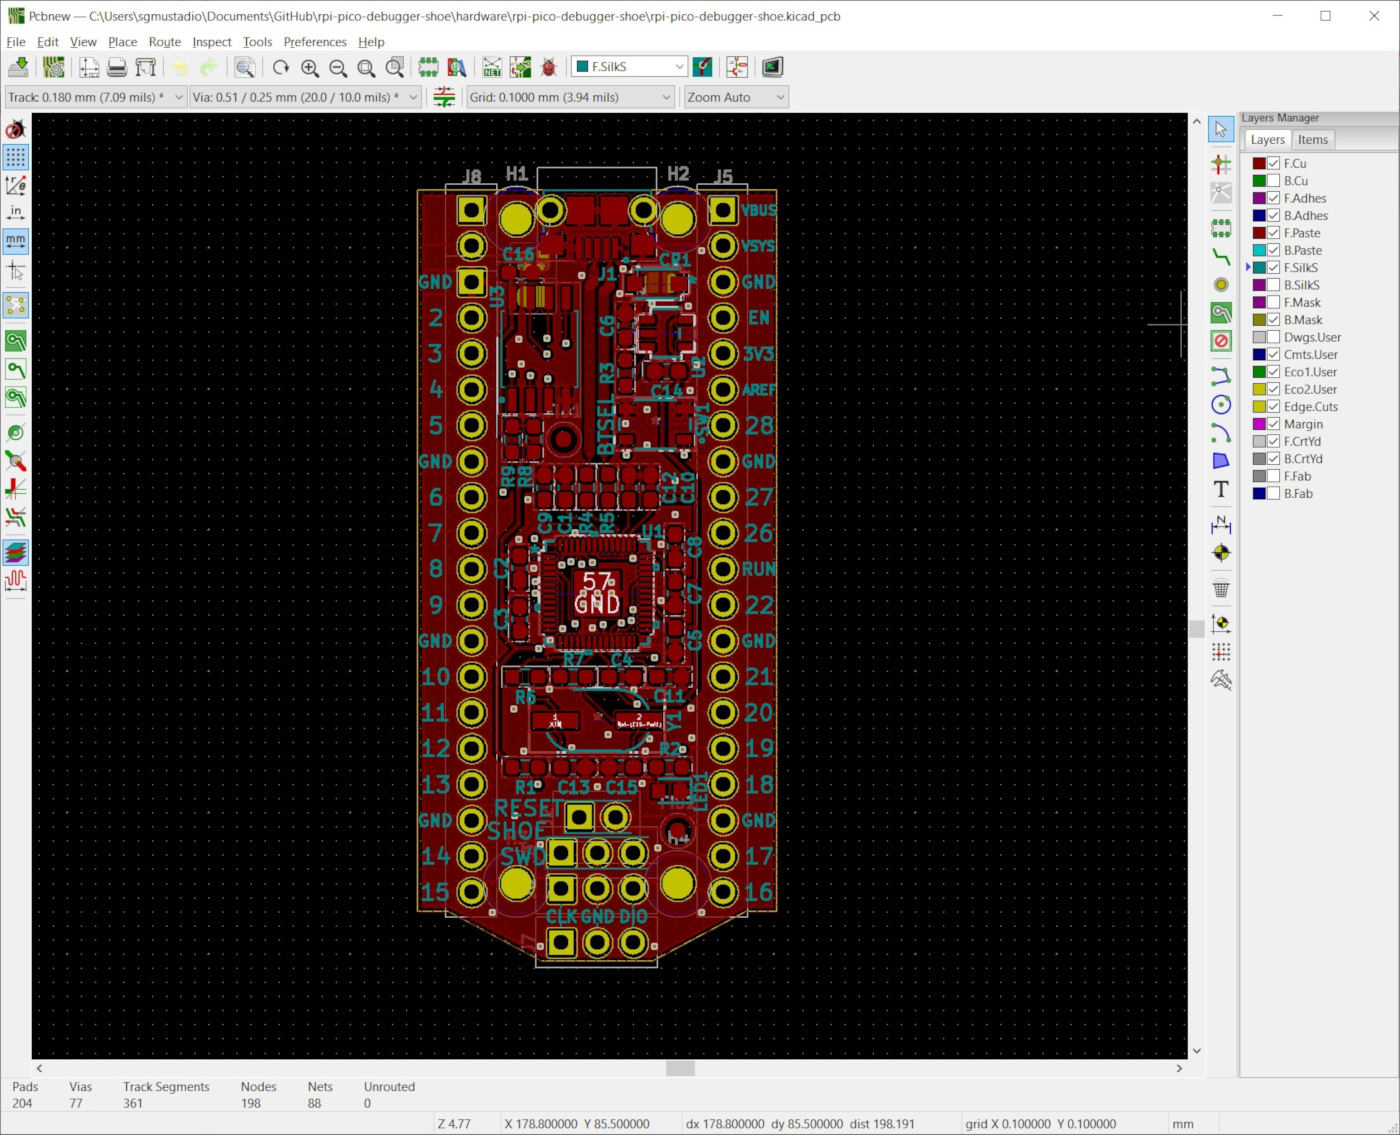Switch display units to inches
The height and width of the screenshot is (1135, 1400).
pos(15,211)
